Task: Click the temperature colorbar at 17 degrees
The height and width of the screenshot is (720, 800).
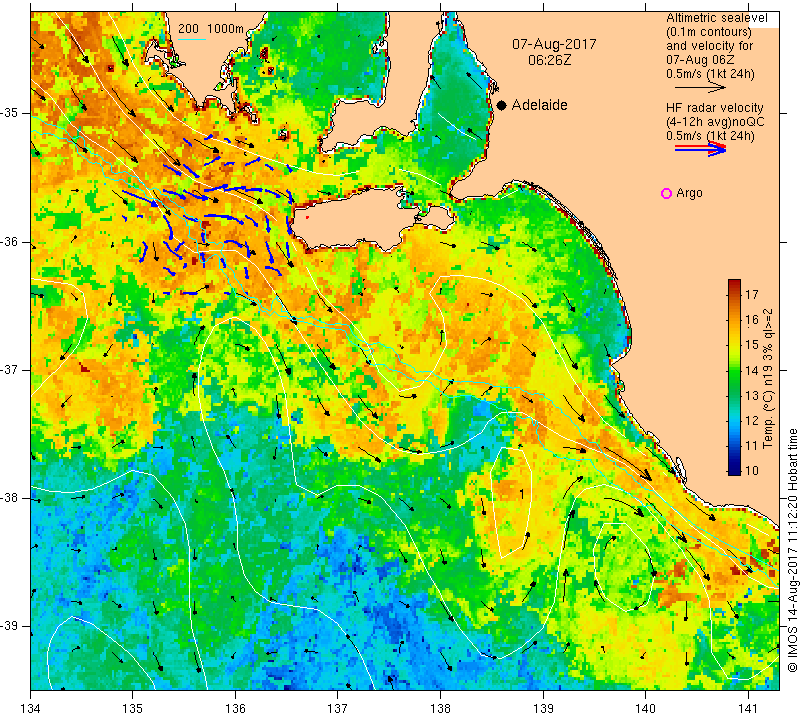Action: click(x=734, y=294)
